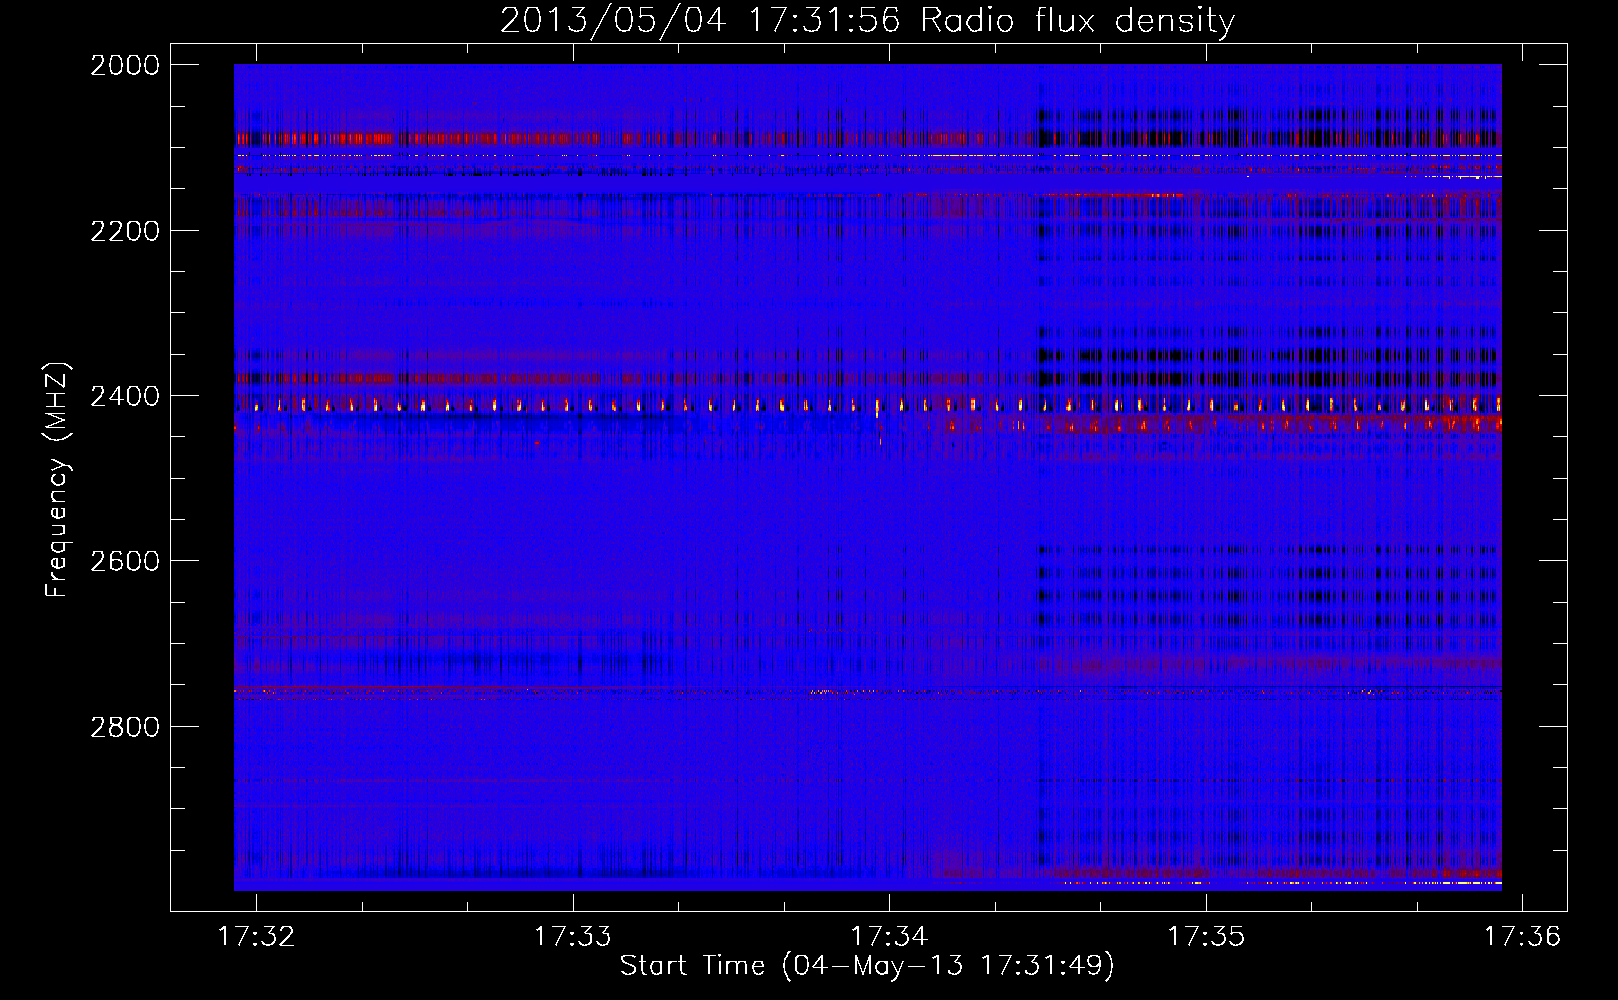The height and width of the screenshot is (1000, 1618).
Task: Click the 17:35 time tick label
Action: point(1206,937)
